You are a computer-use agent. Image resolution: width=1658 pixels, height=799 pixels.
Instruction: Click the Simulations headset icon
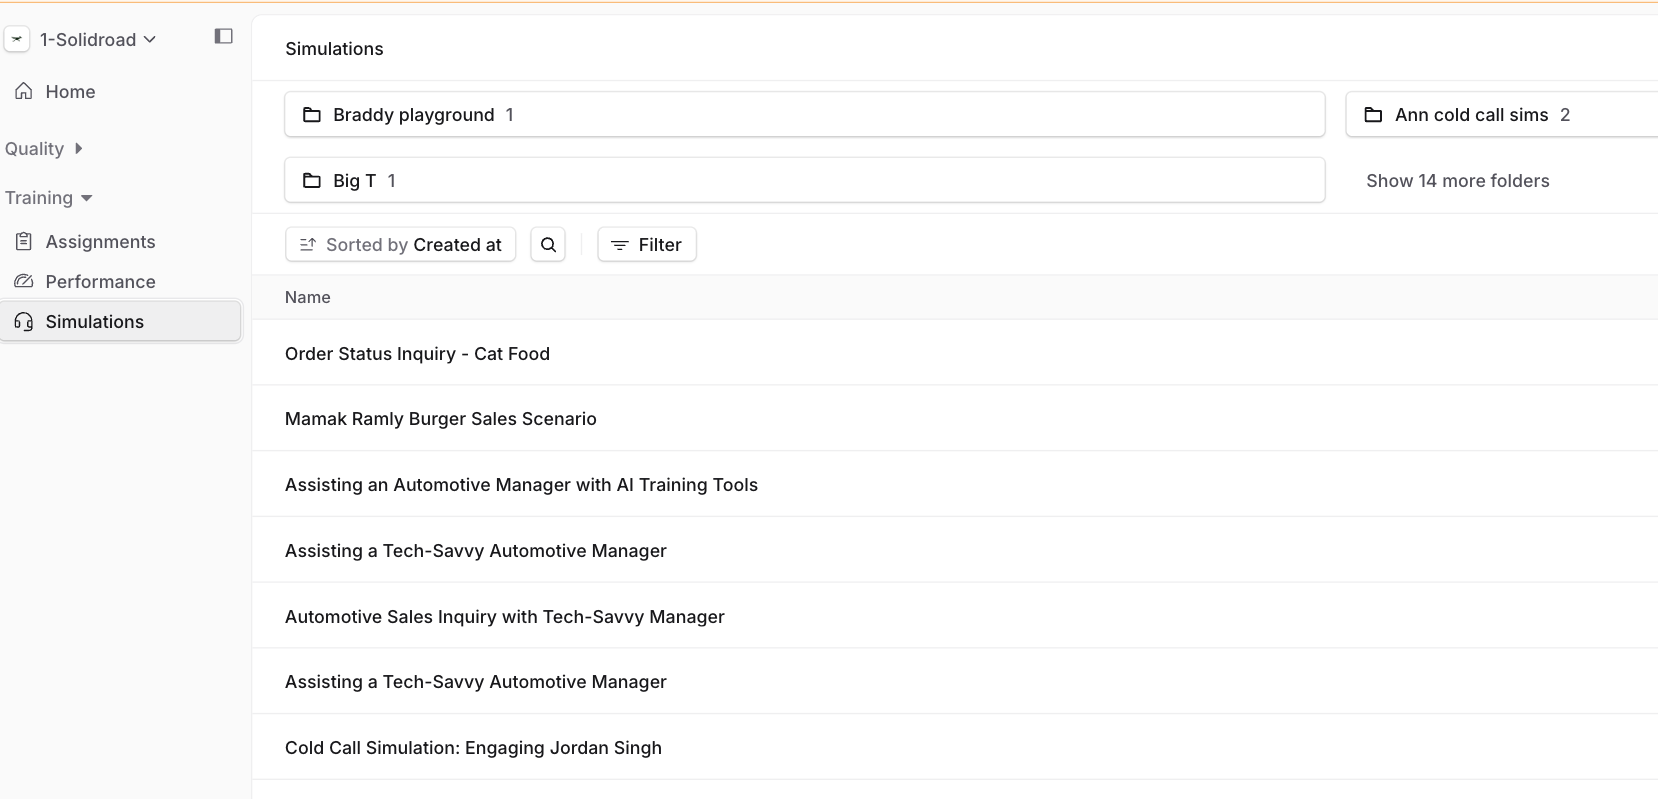[x=24, y=321]
